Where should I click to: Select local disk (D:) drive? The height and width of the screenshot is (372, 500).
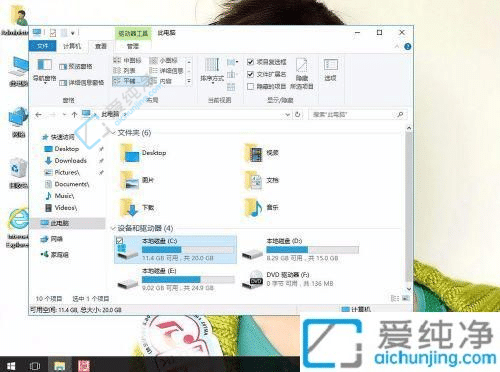click(301, 250)
